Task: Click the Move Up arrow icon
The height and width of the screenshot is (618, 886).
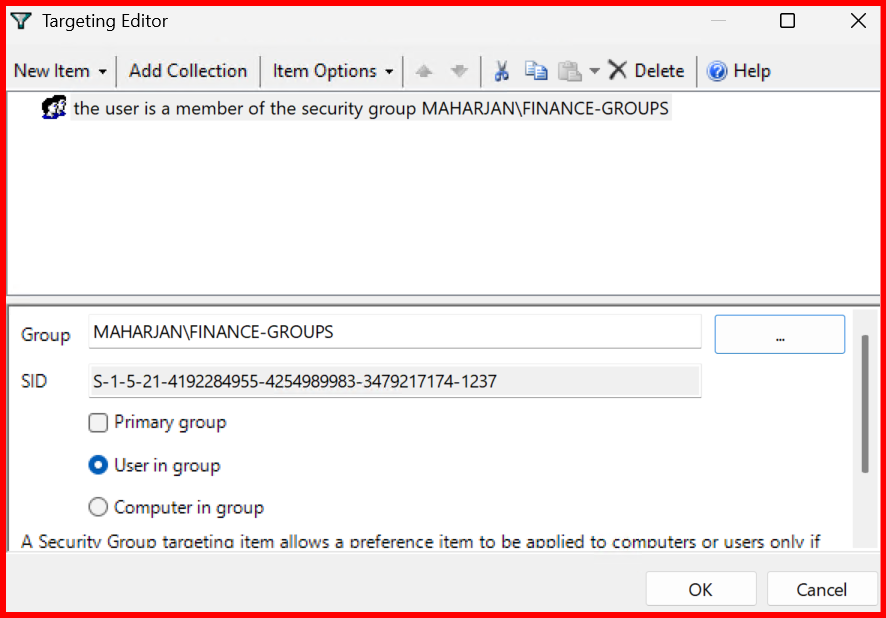Action: tap(424, 71)
